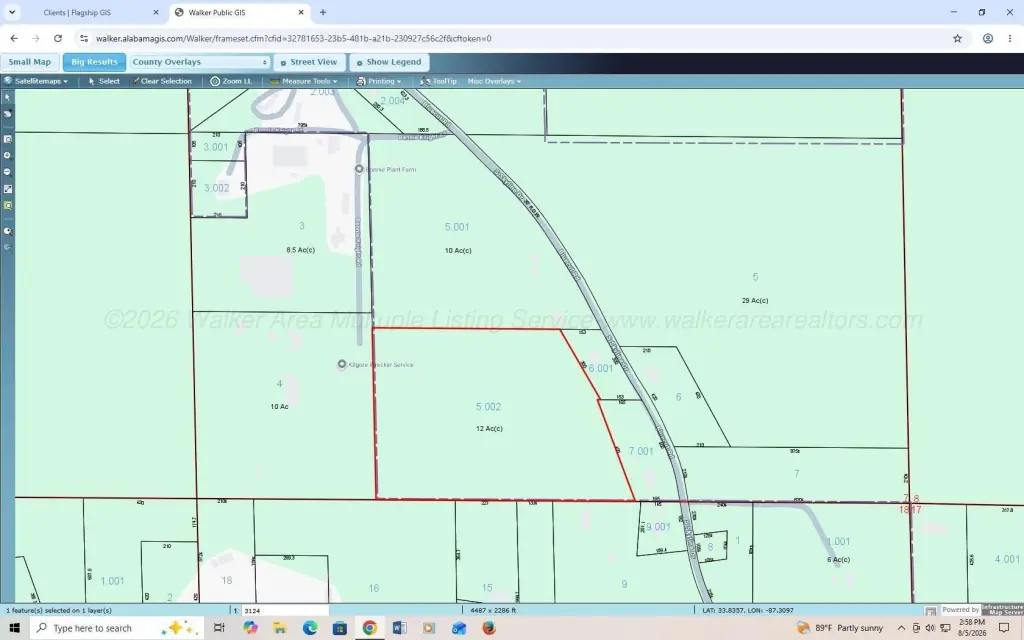Image resolution: width=1024 pixels, height=640 pixels.
Task: Click parcel label 7.001
Action: 641,451
